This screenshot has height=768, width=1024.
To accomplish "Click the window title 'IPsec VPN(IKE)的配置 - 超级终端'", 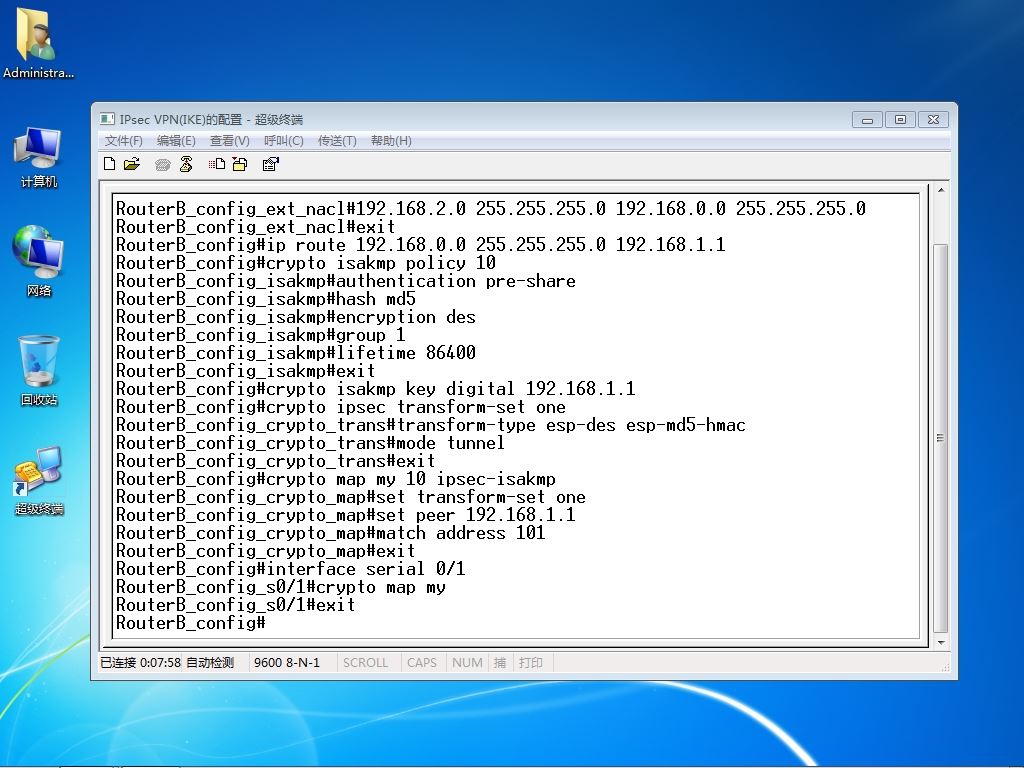I will click(211, 120).
